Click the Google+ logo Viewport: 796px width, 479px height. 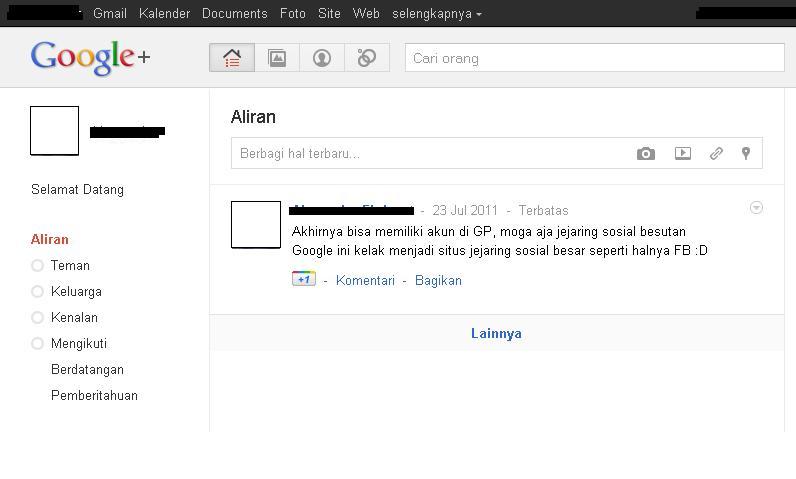pyautogui.click(x=90, y=57)
